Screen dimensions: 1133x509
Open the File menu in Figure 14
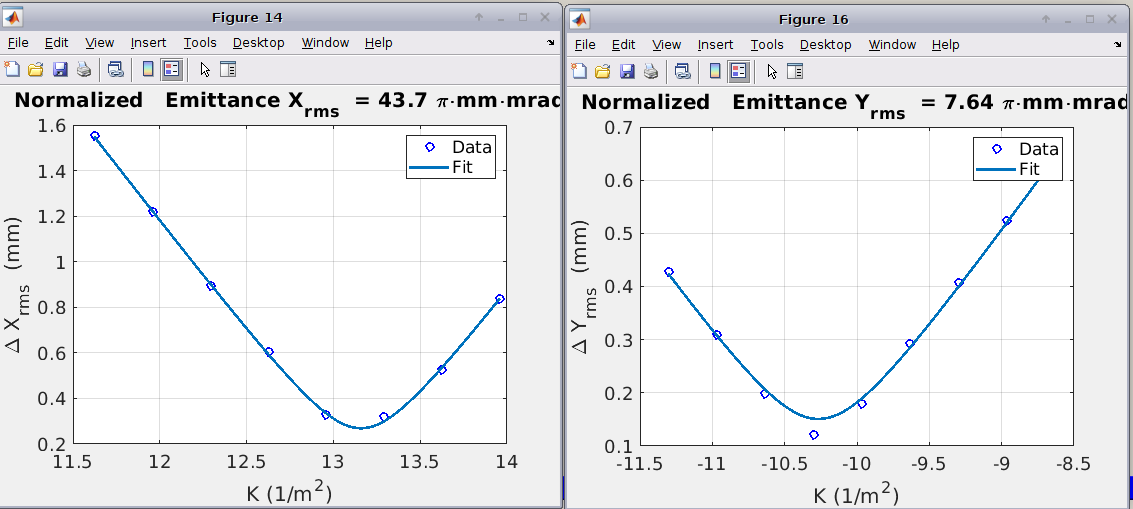18,42
